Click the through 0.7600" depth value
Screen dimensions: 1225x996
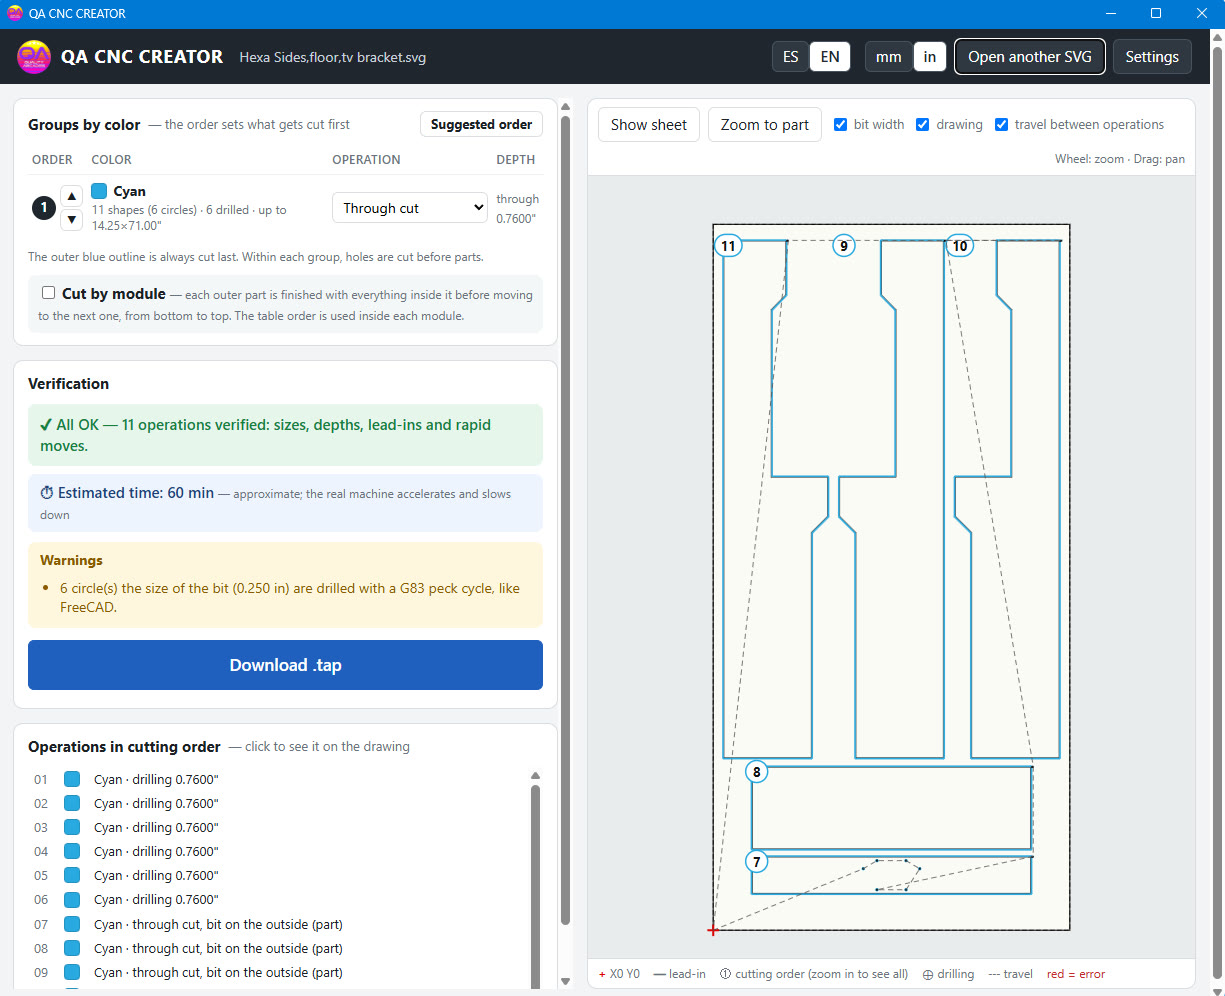tap(517, 208)
